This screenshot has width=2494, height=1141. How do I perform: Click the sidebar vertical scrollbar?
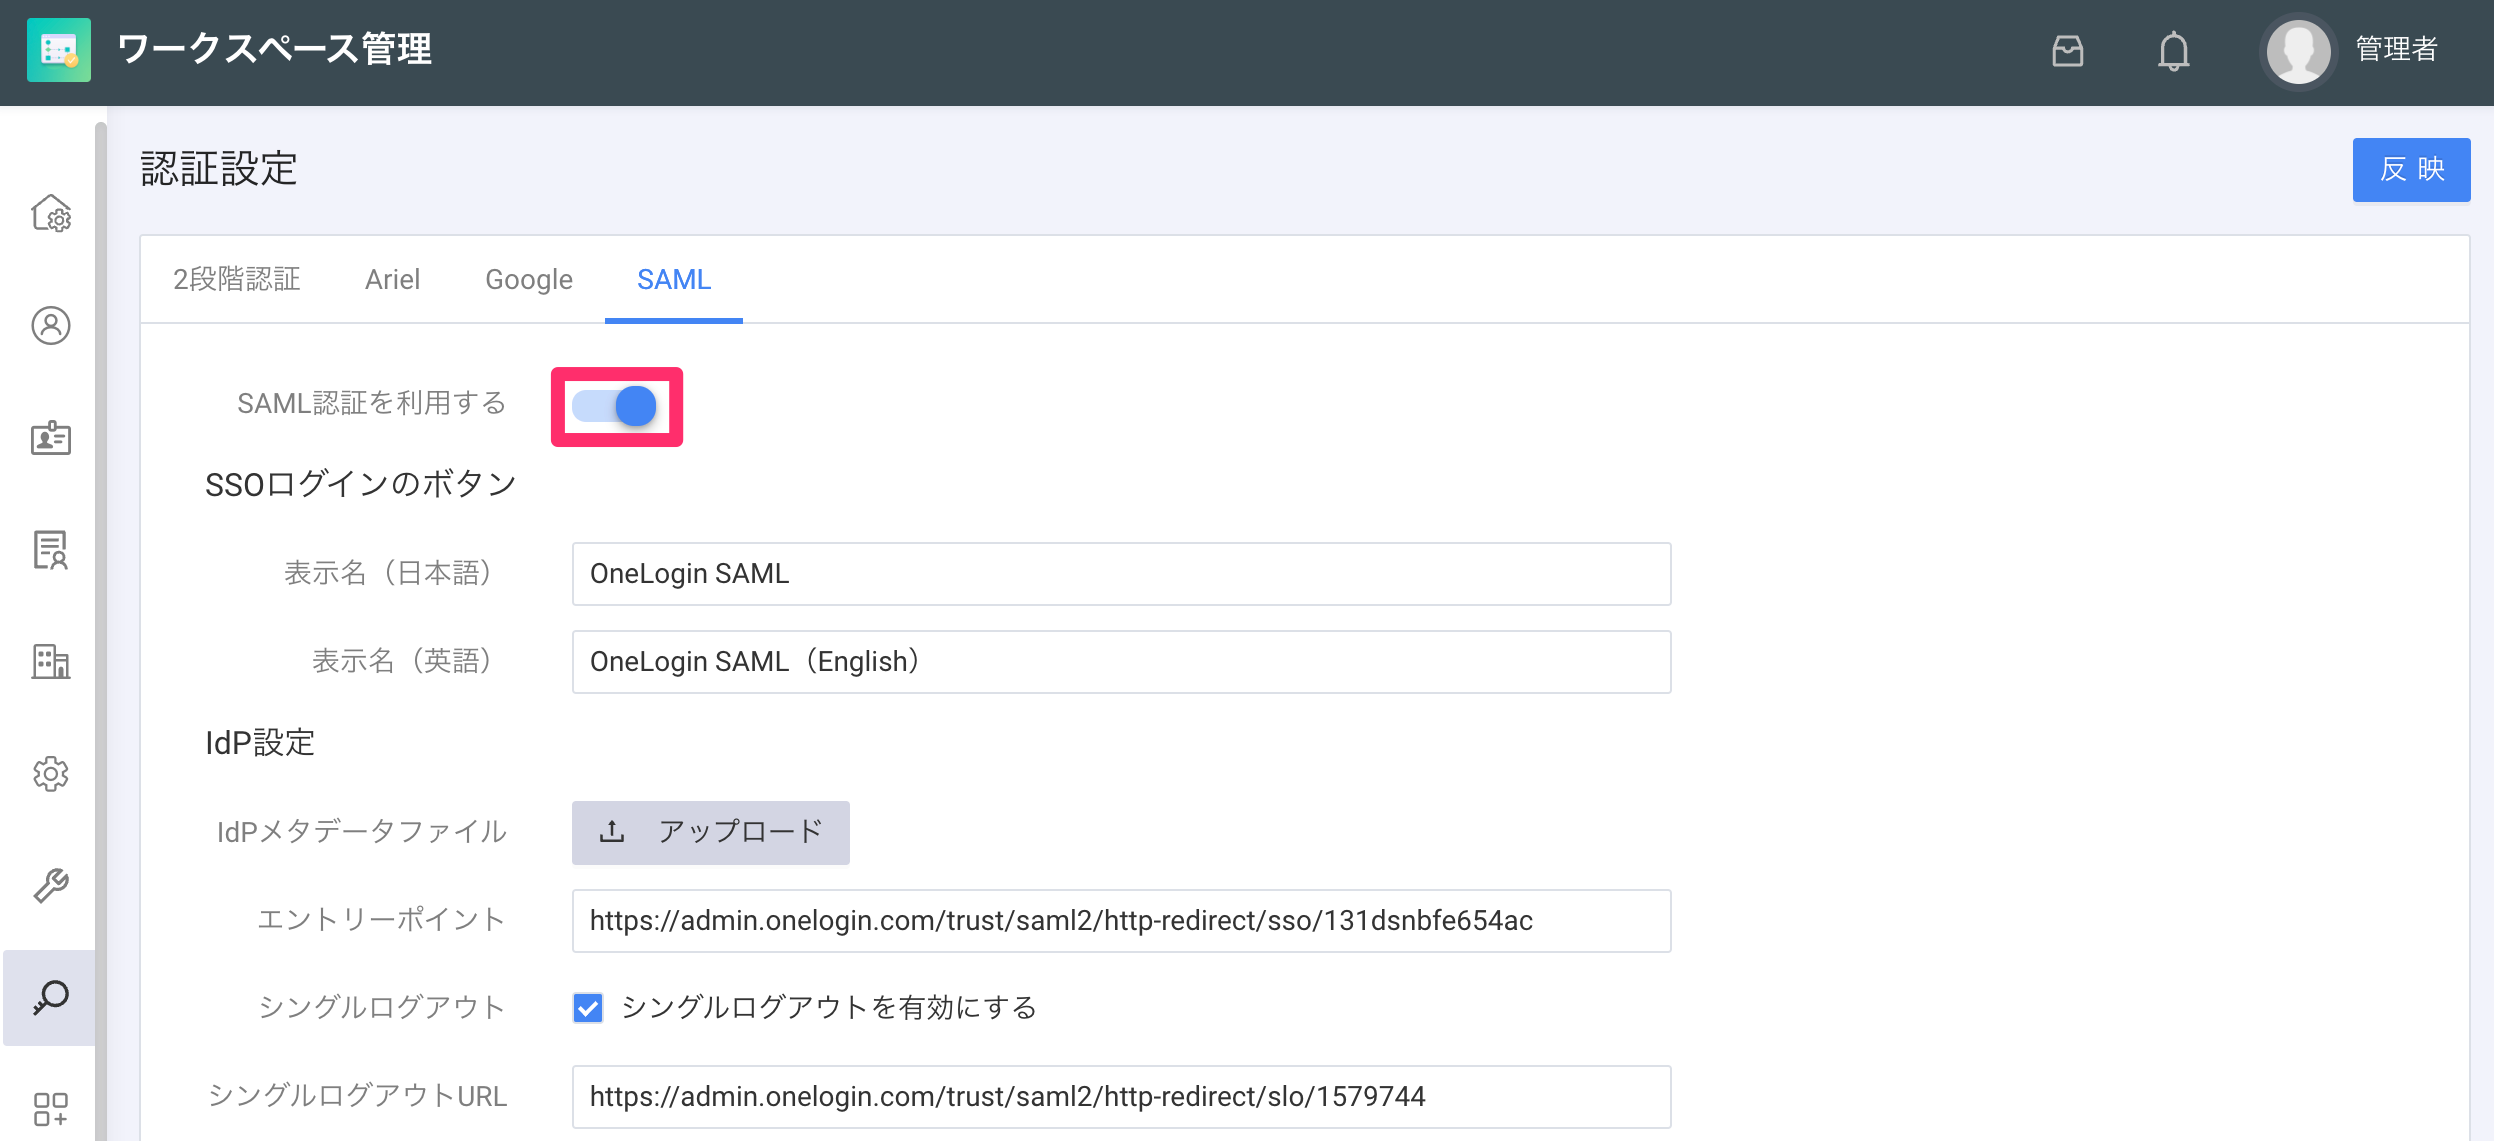point(101,630)
